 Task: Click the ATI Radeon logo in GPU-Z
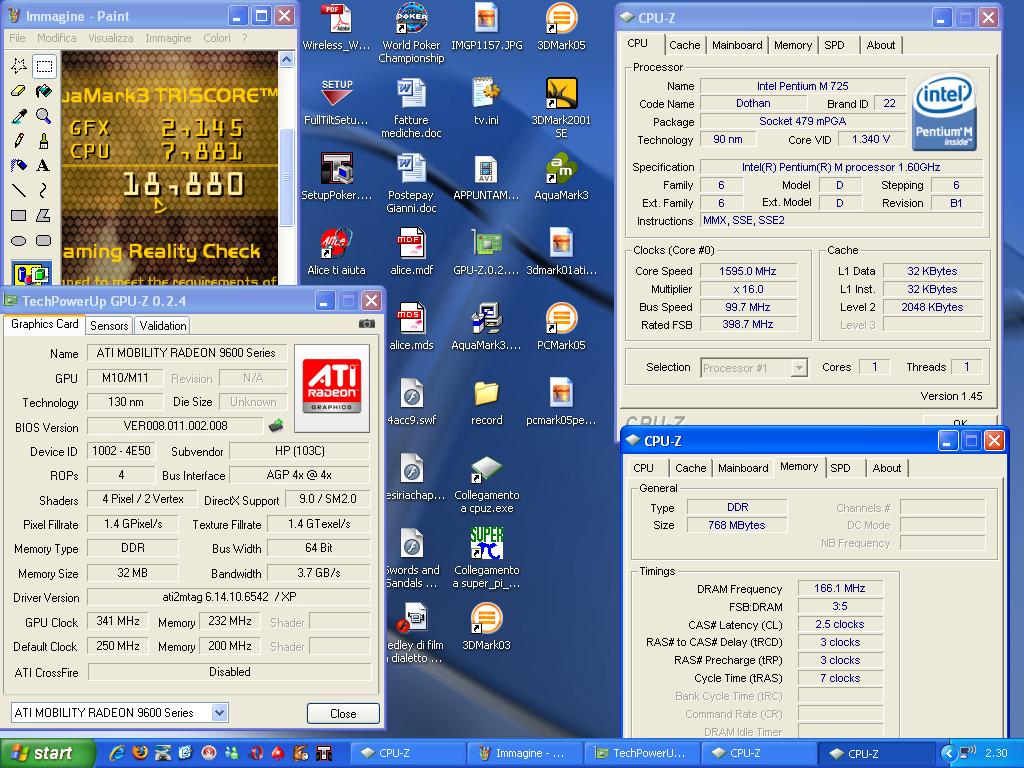coord(332,388)
